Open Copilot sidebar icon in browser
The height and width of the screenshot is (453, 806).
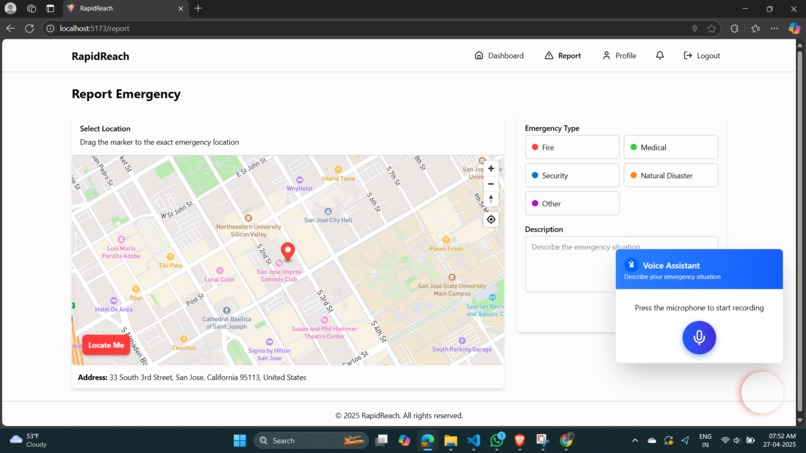point(795,28)
